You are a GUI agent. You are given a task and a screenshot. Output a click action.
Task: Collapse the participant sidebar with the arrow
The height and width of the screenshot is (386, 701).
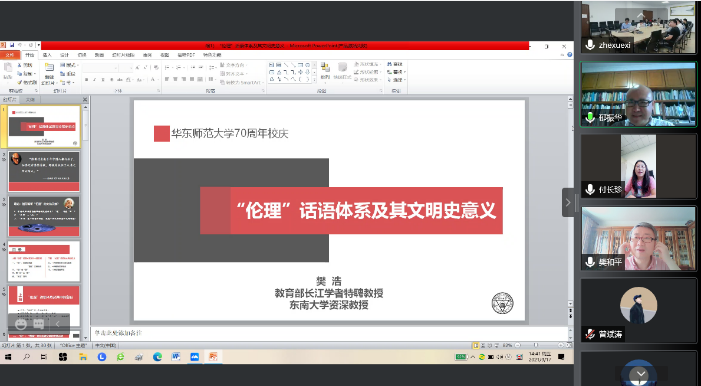pos(568,203)
